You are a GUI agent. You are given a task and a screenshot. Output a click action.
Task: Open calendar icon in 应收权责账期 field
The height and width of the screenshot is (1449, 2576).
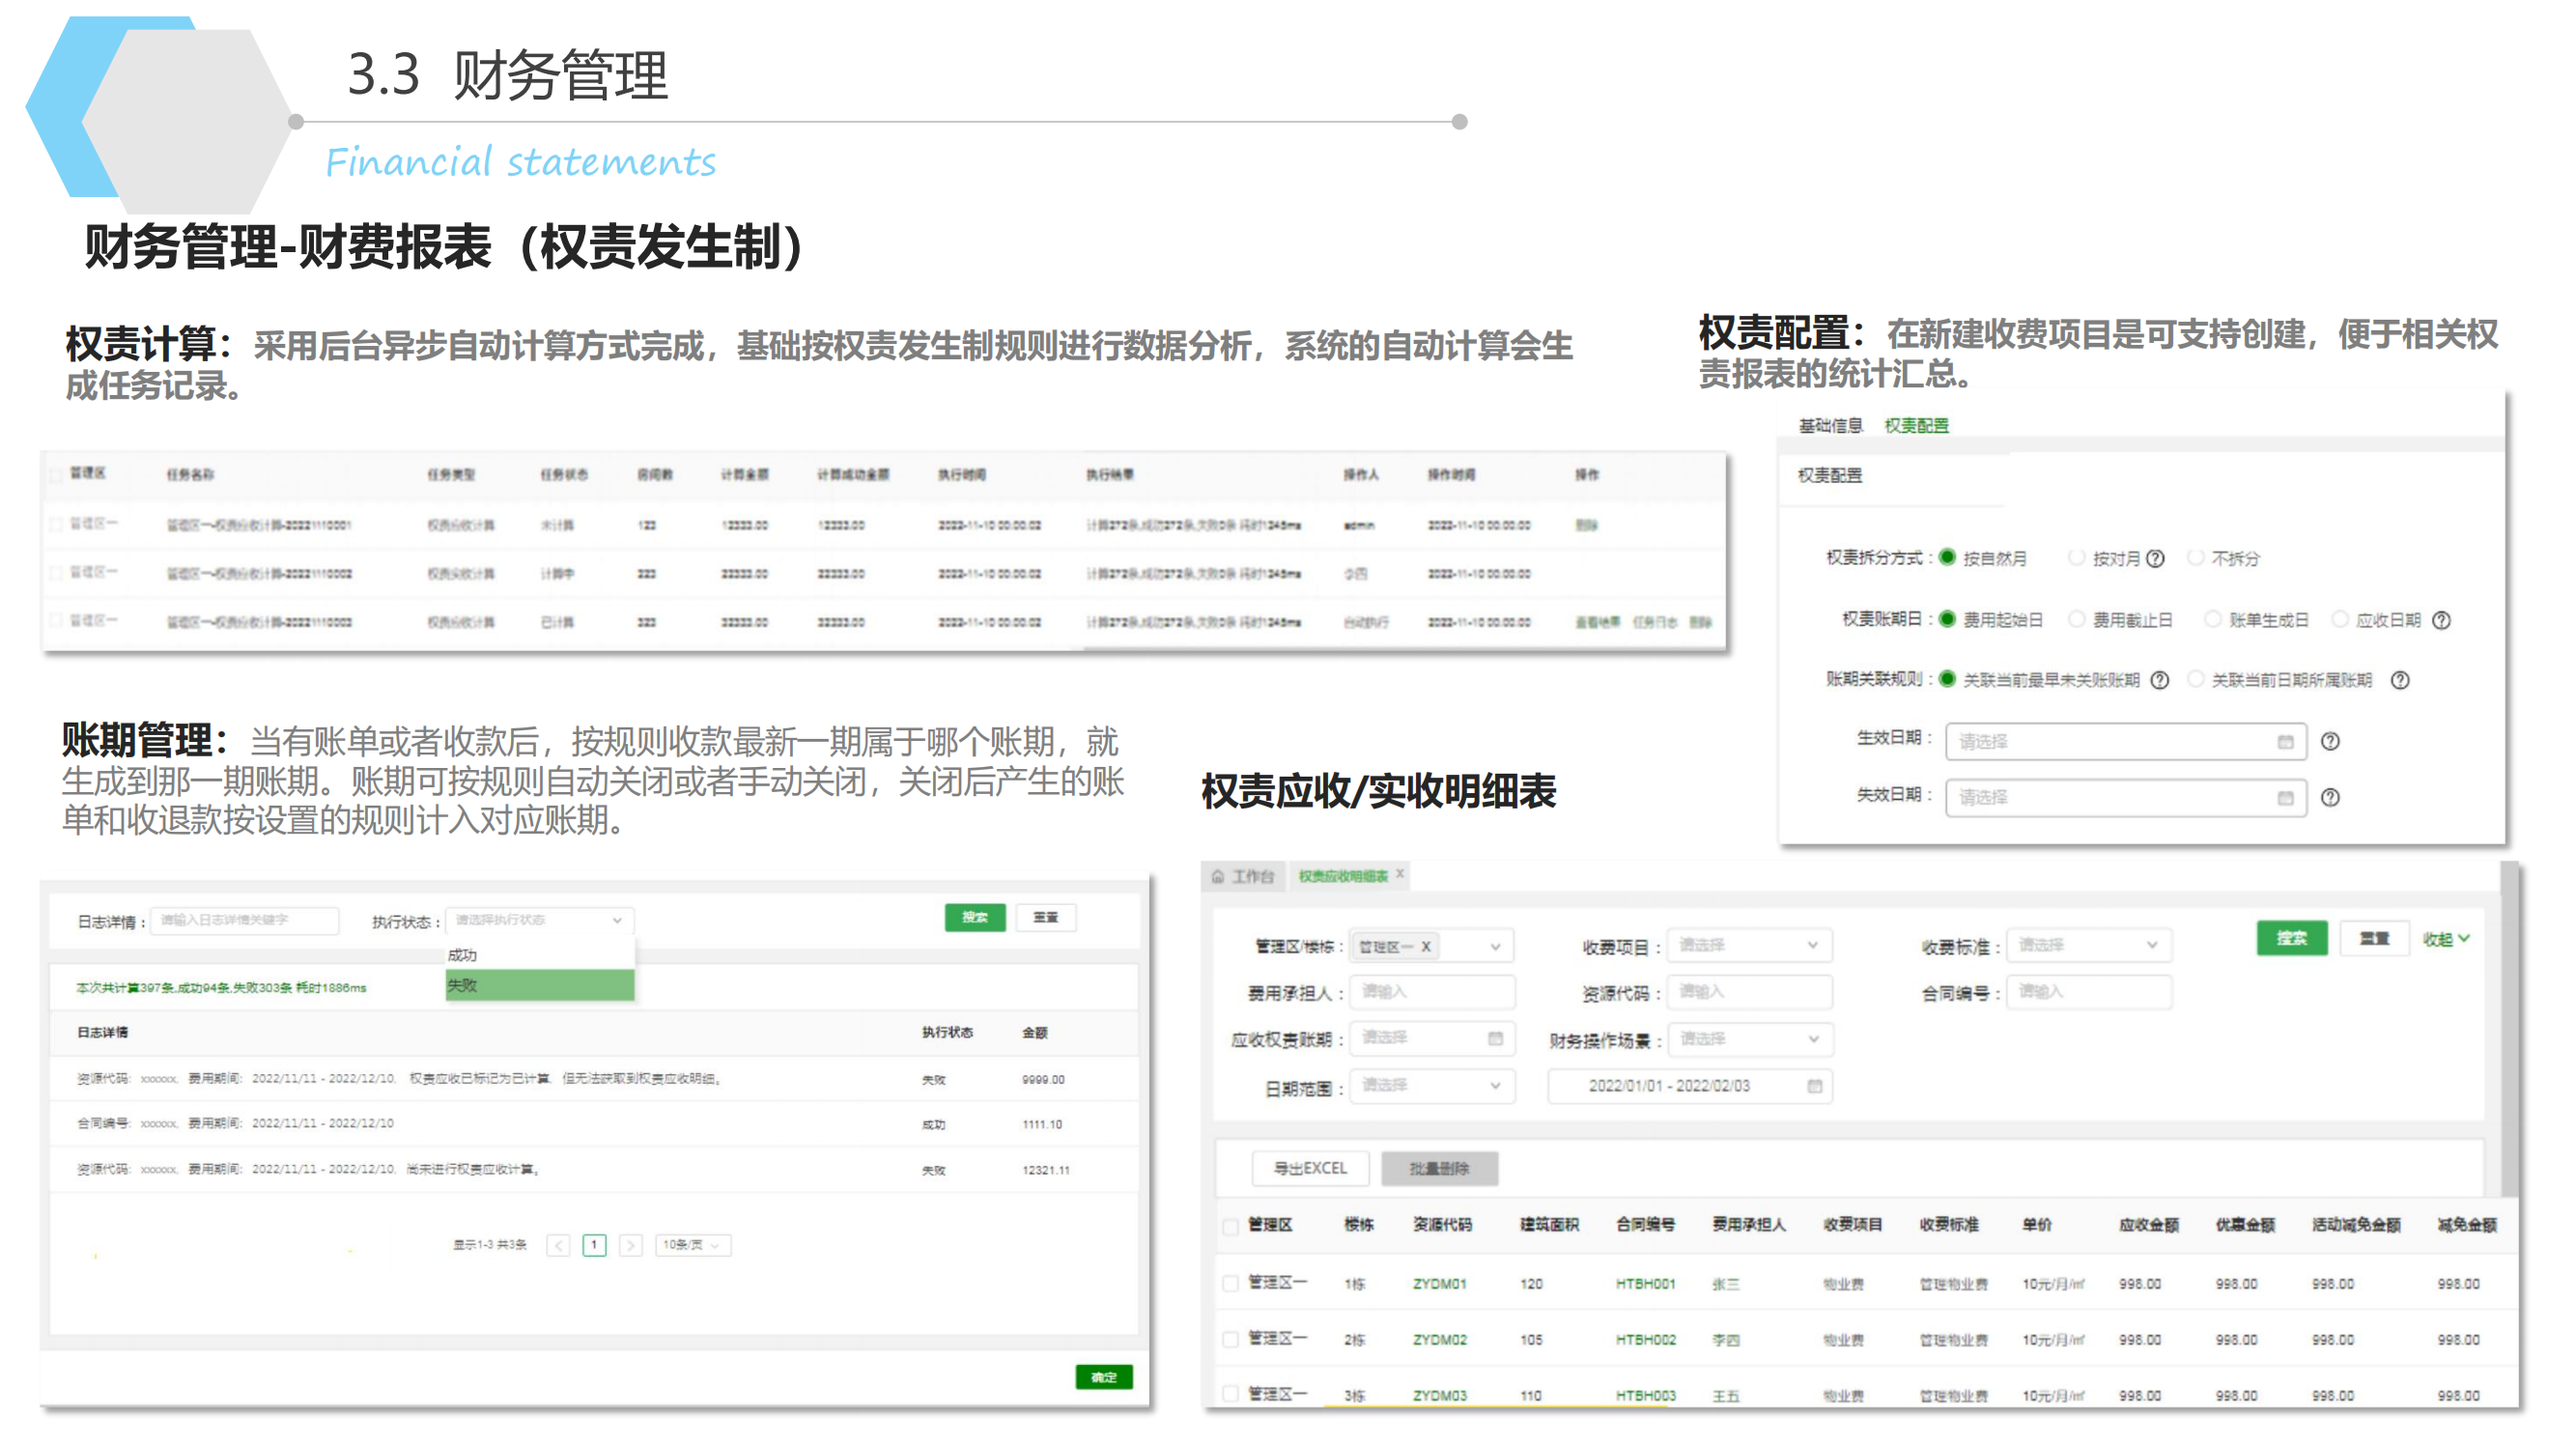(x=1495, y=1038)
